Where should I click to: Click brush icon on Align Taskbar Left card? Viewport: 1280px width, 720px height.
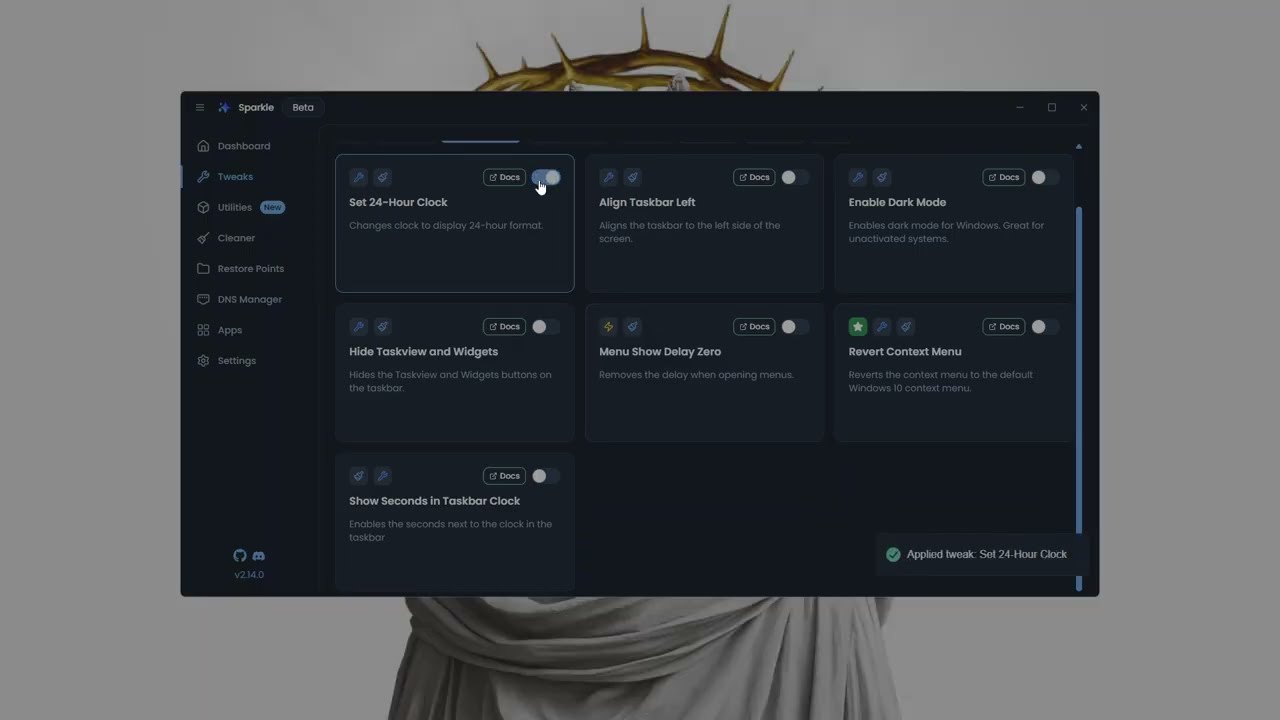(632, 177)
